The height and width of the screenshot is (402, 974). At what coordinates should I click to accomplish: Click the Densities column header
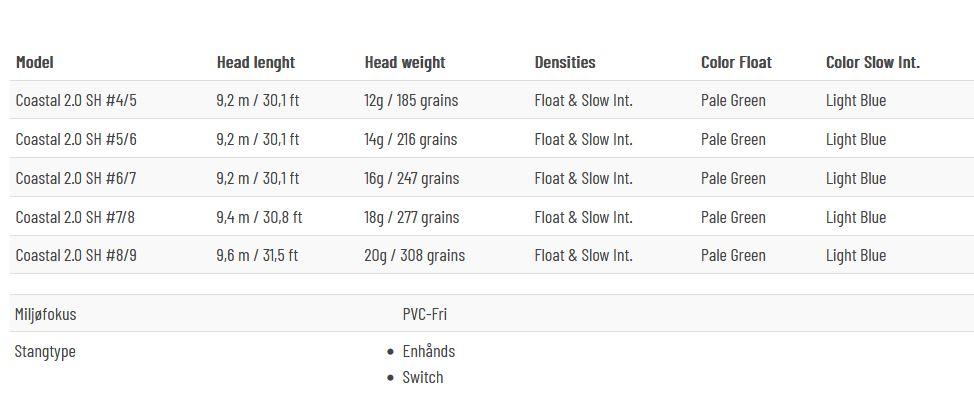tap(565, 62)
